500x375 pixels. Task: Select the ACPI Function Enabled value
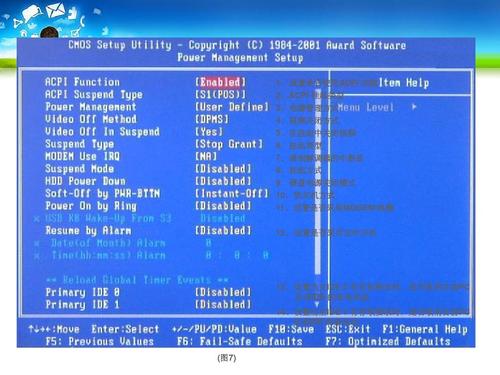[220, 82]
